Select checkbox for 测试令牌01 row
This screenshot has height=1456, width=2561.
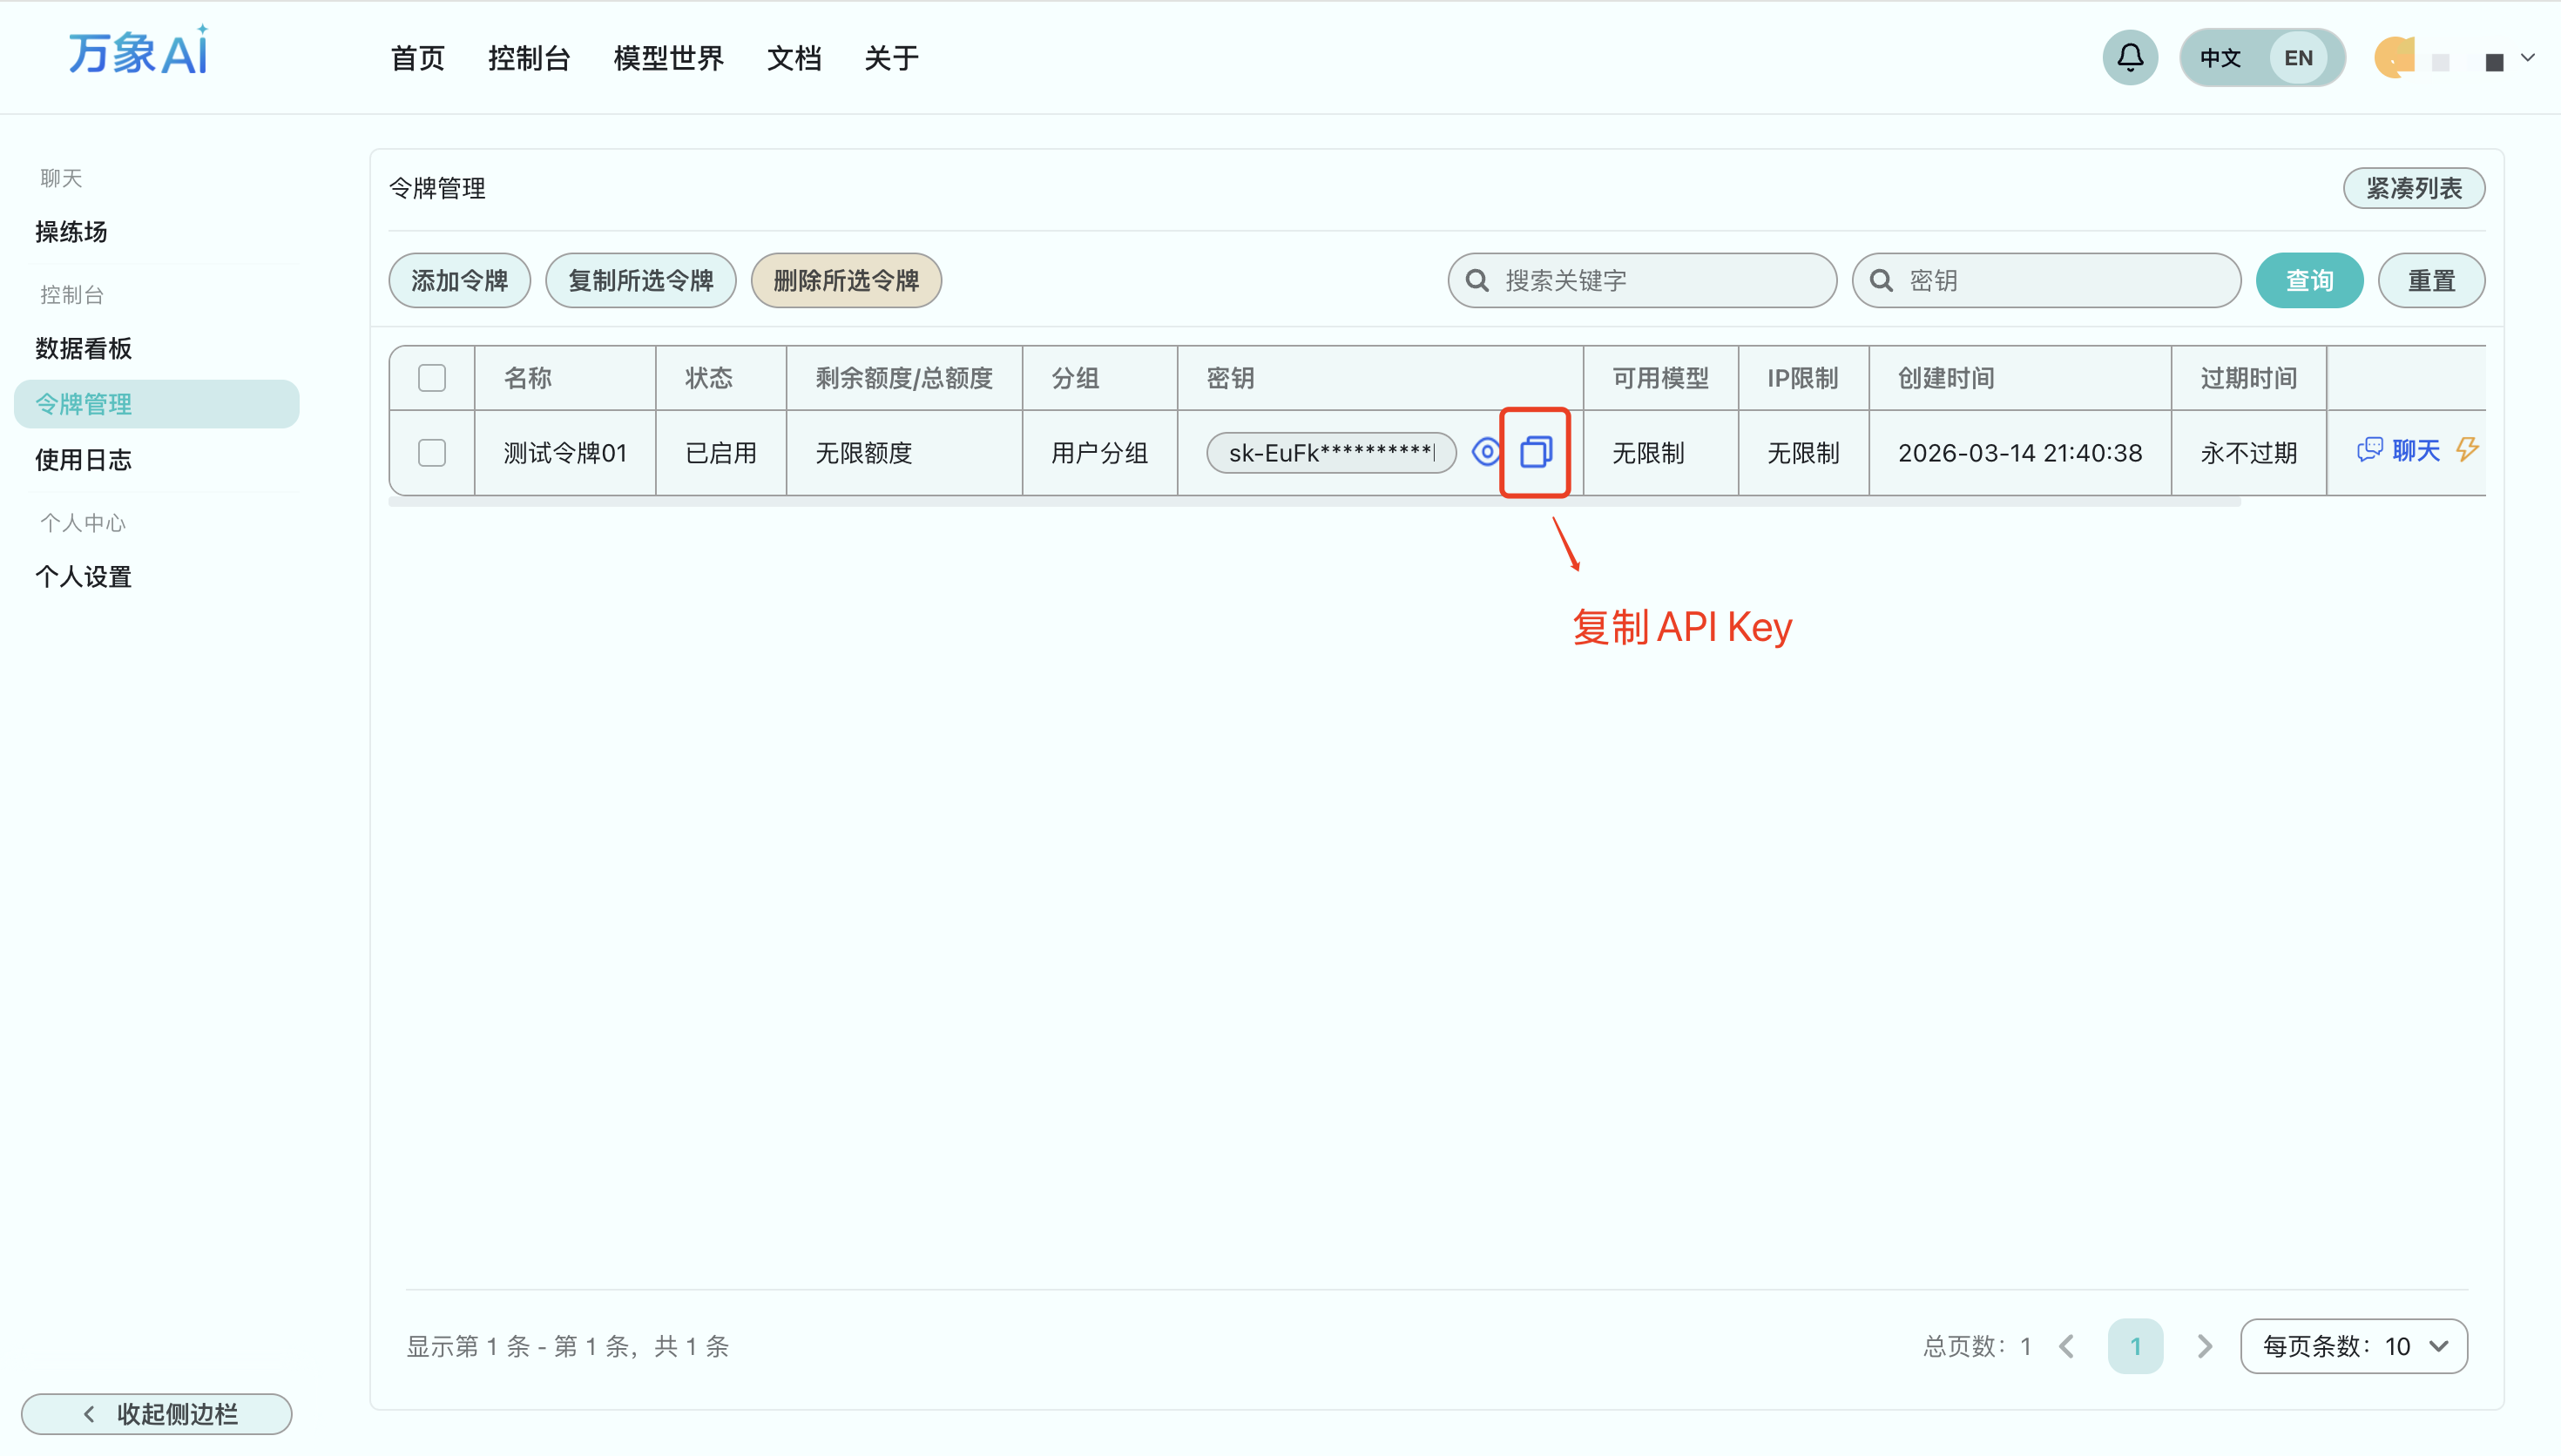tap(432, 452)
